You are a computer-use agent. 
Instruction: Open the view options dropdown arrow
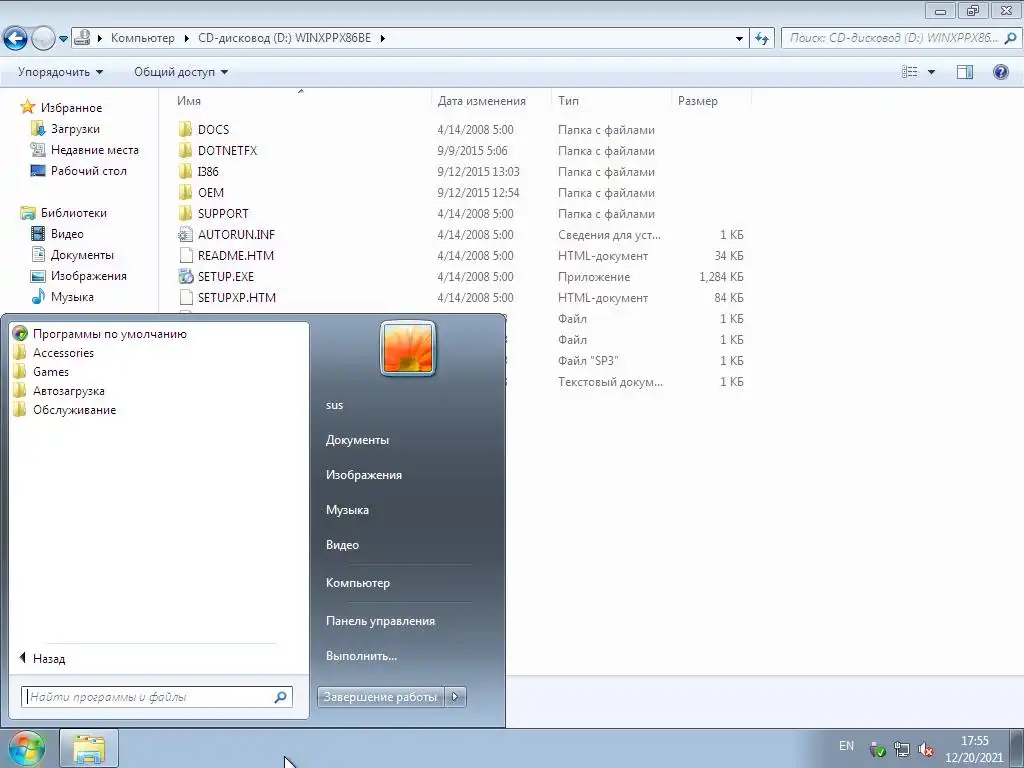931,72
